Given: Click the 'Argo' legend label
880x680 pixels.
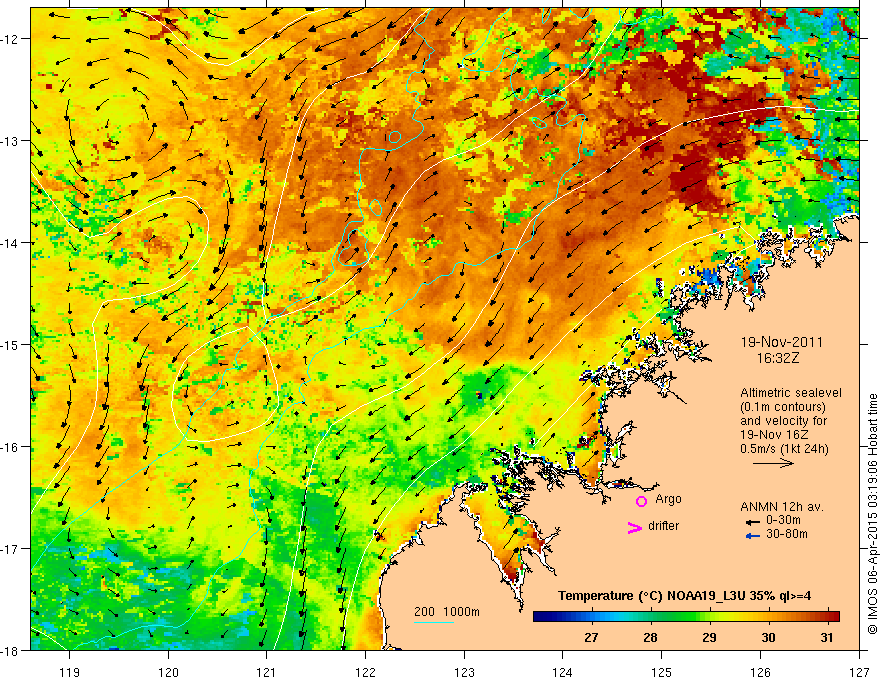Looking at the screenshot, I should 668,499.
